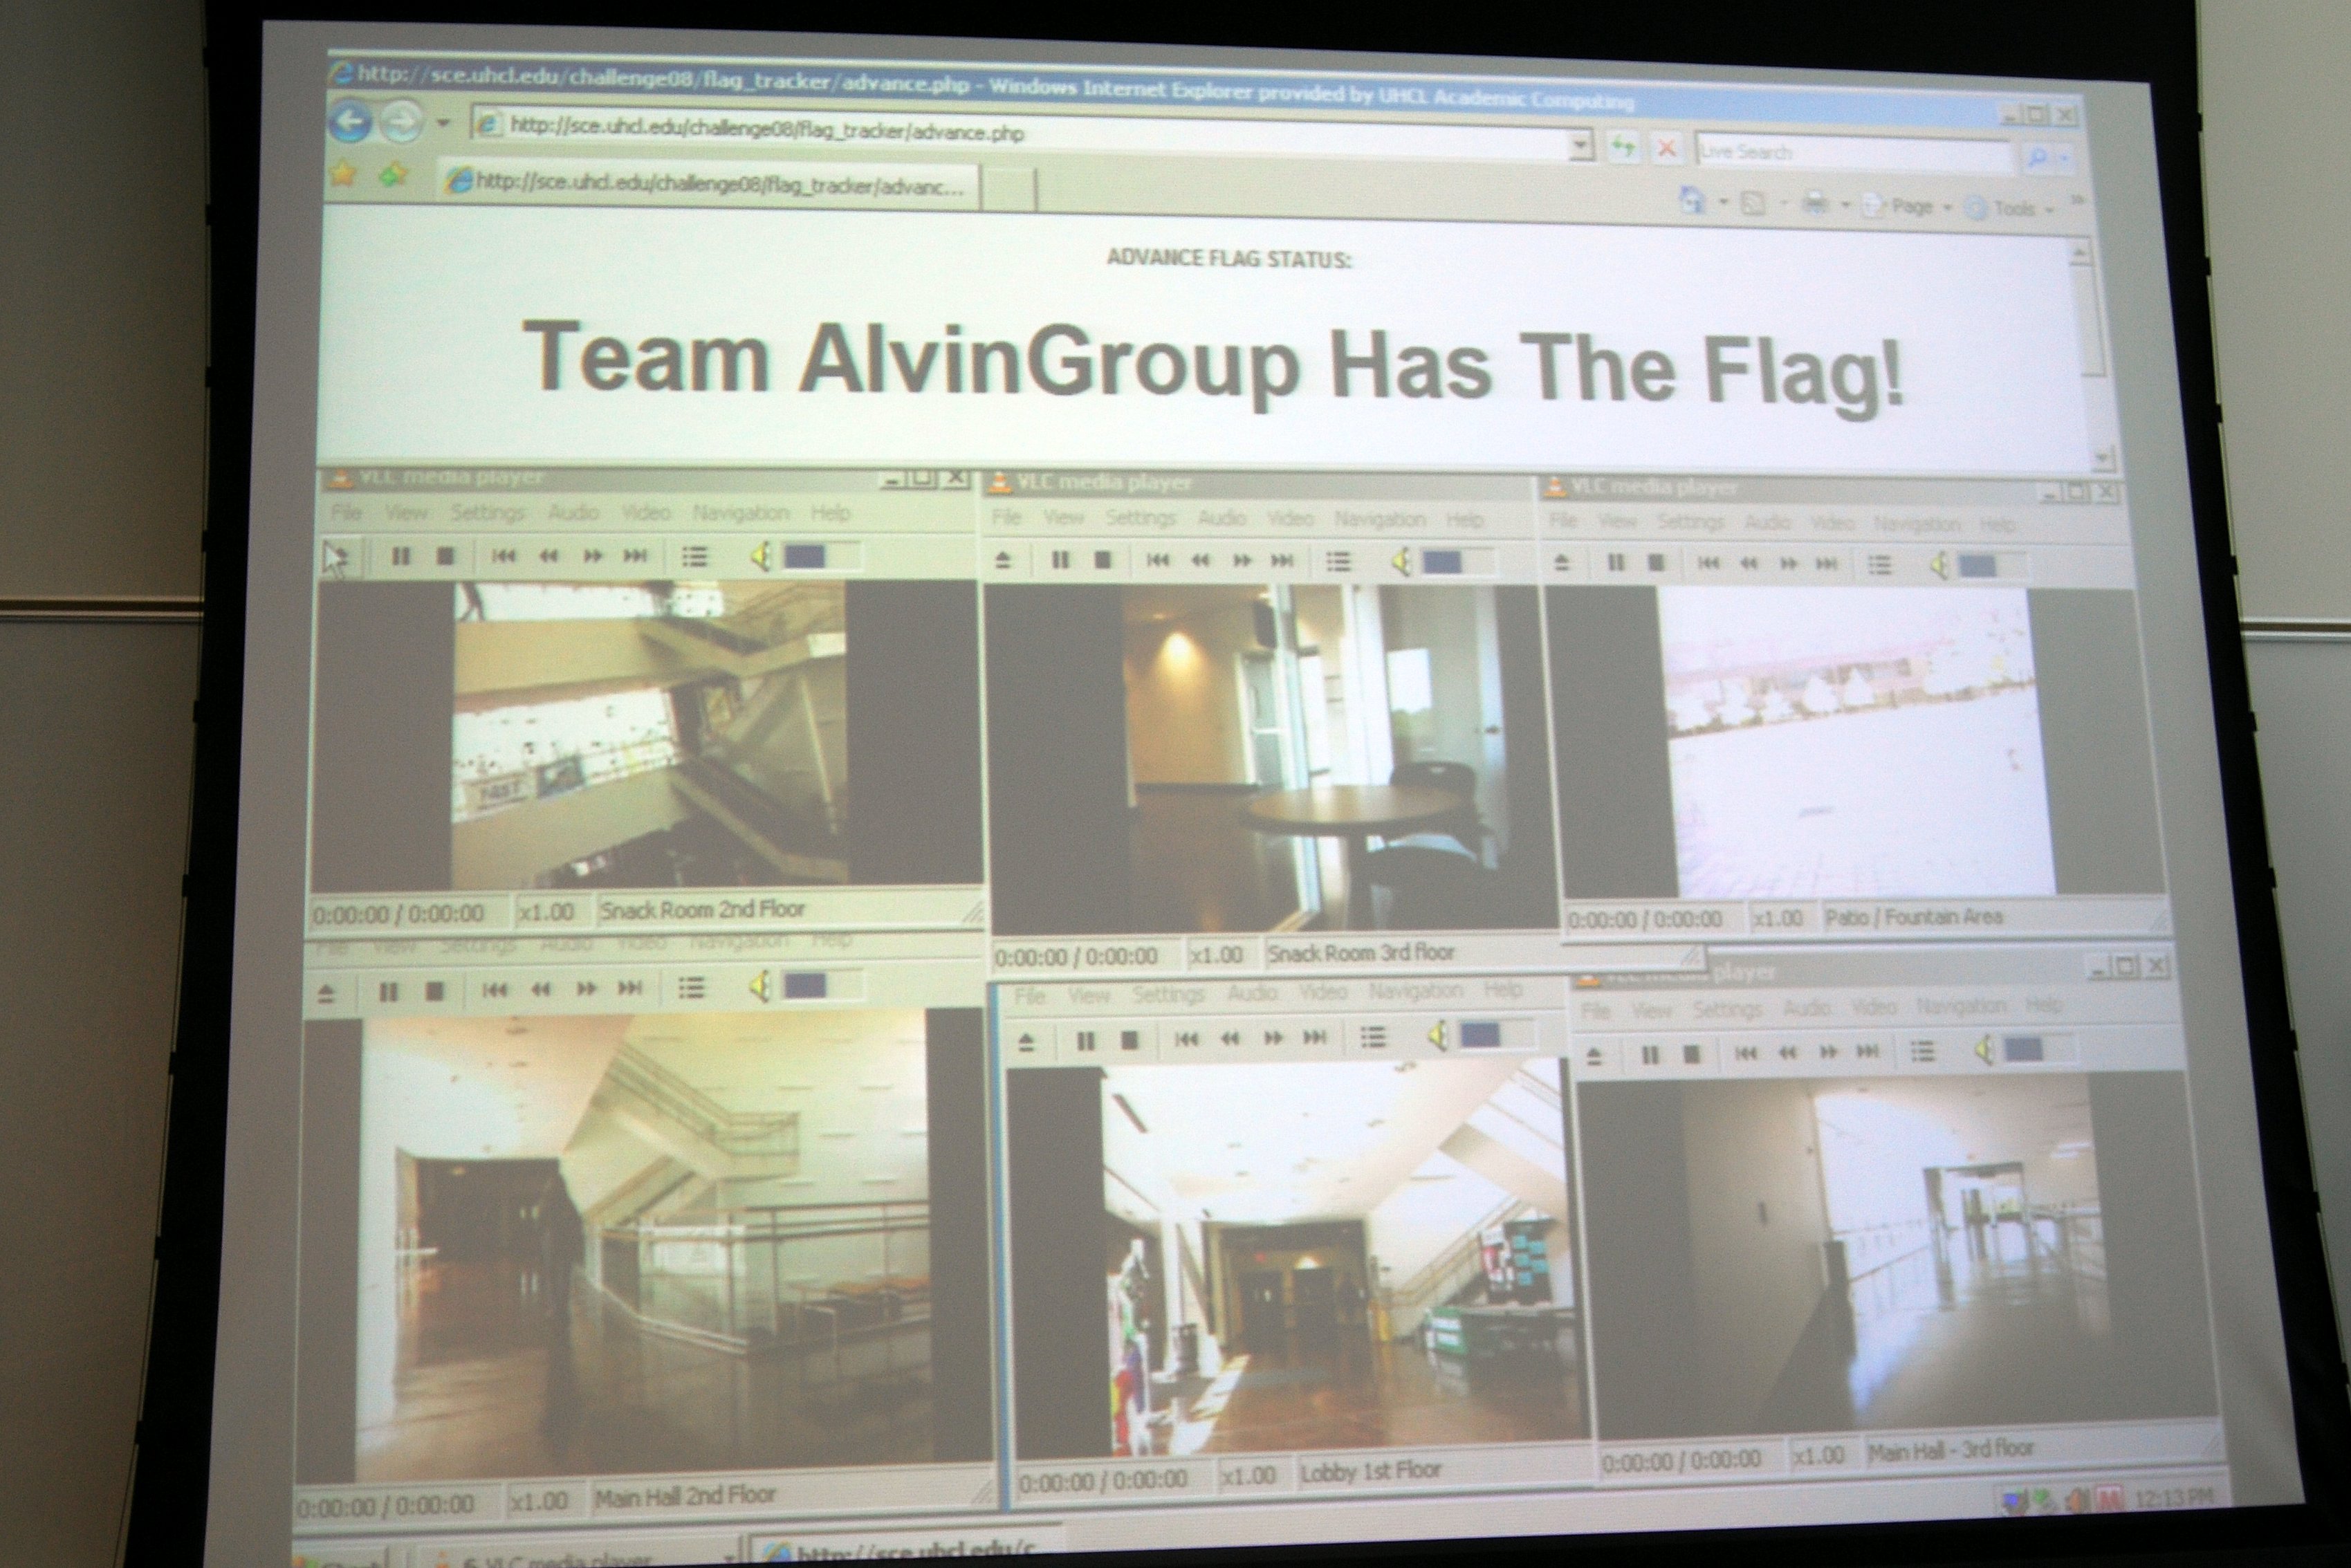Click the page scrollbar up arrow

(x=2080, y=253)
